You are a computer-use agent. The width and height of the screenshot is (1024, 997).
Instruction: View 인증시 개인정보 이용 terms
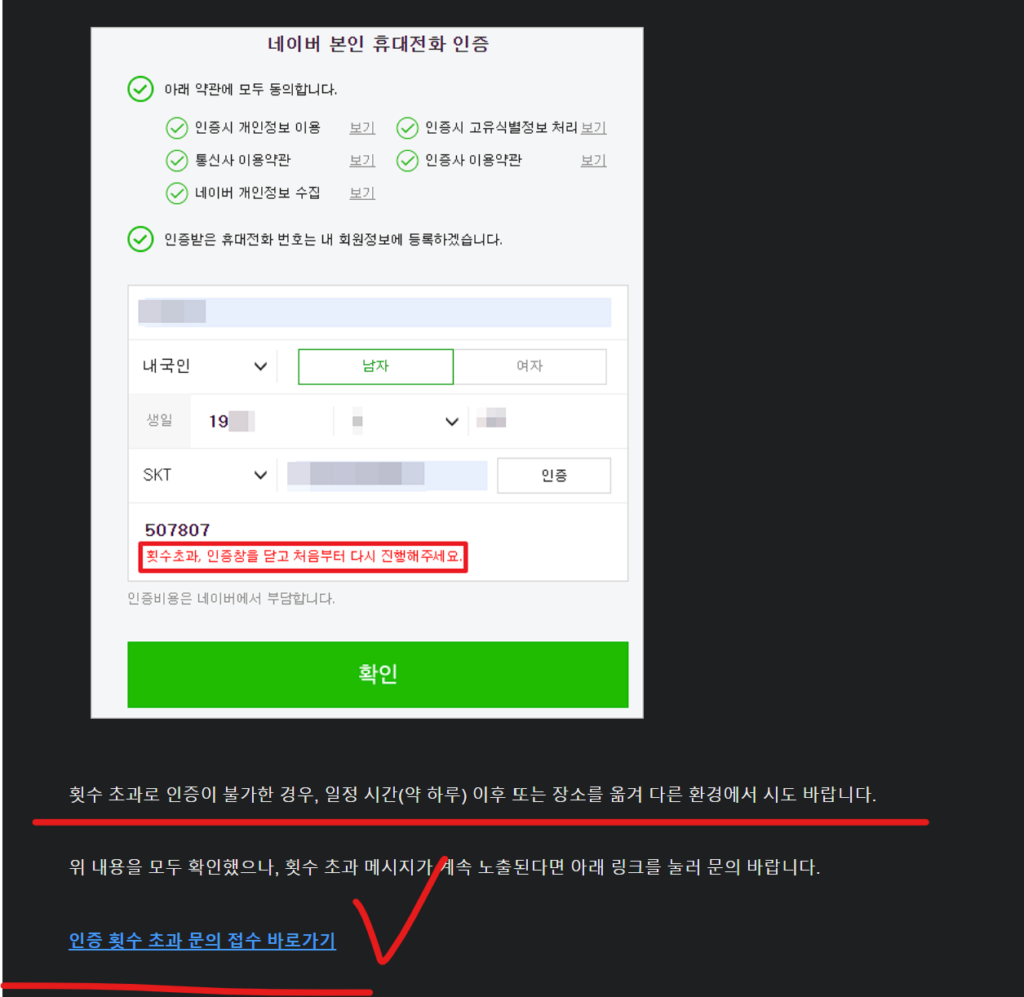click(362, 128)
